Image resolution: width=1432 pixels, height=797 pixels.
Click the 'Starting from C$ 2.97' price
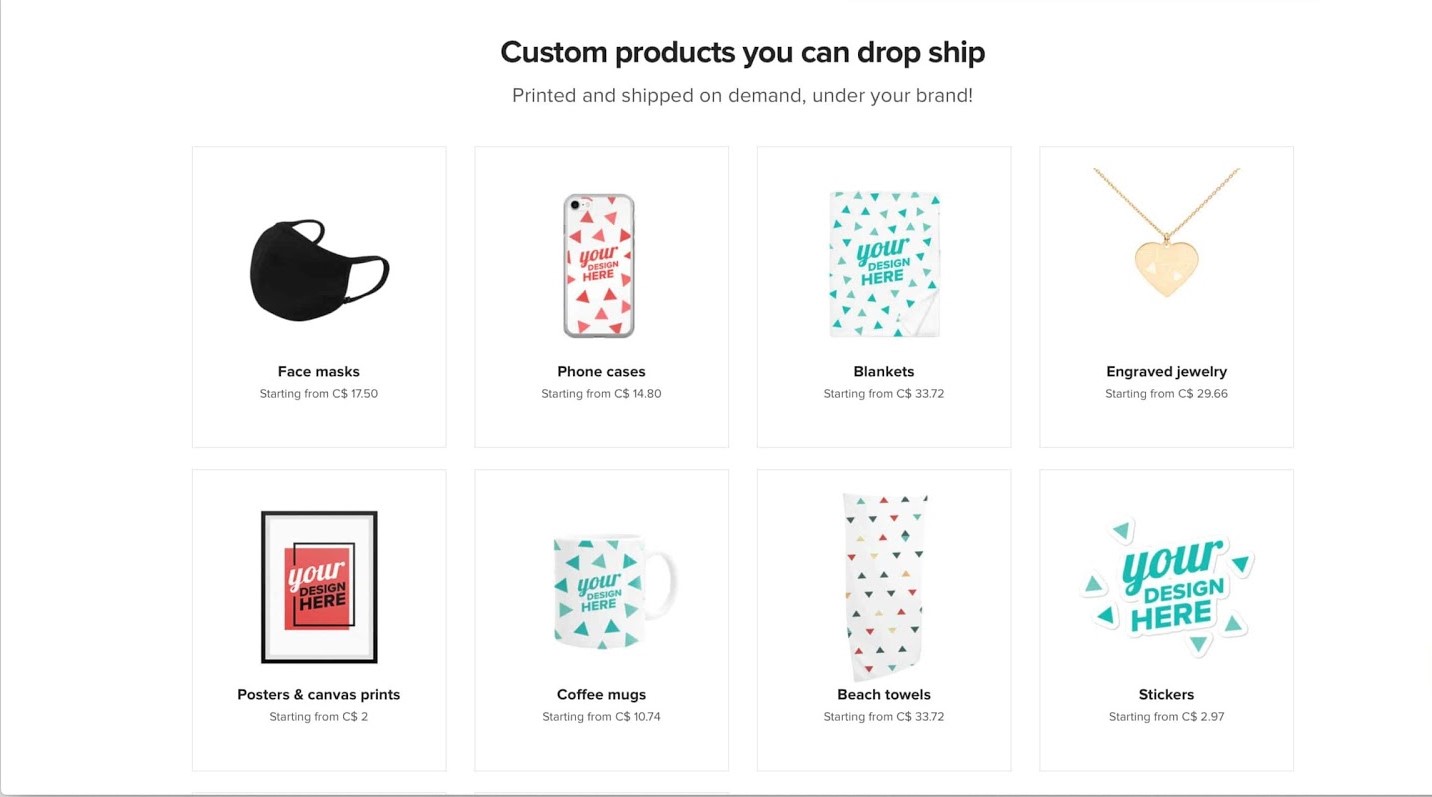(x=1166, y=717)
